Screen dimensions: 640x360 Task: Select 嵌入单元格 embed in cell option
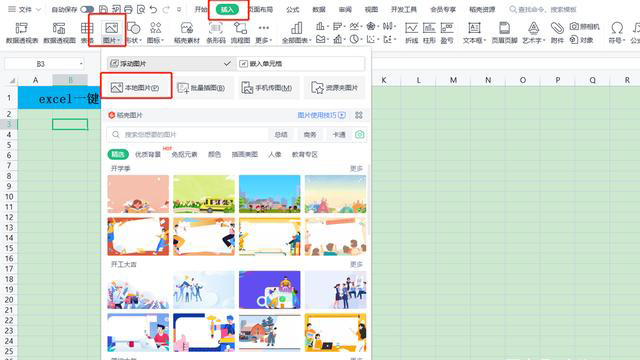pos(301,63)
